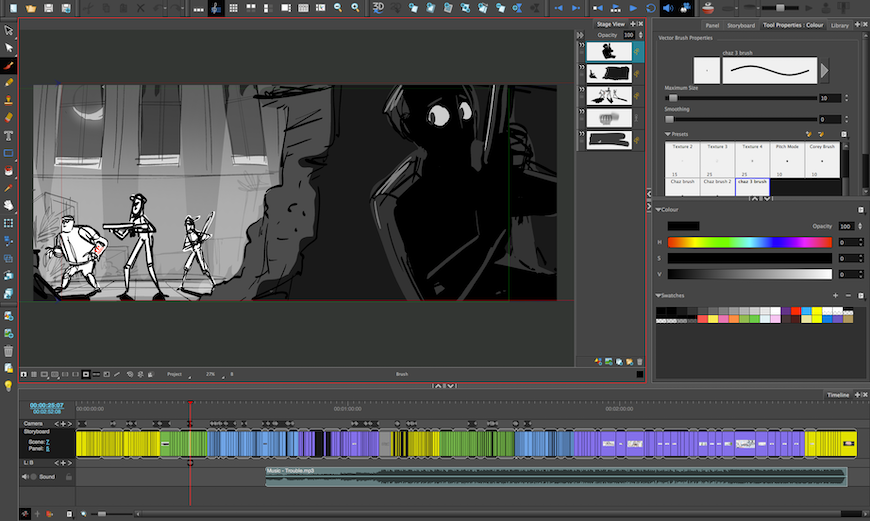Mute the Sound track in timeline
The width and height of the screenshot is (870, 521).
tap(25, 477)
